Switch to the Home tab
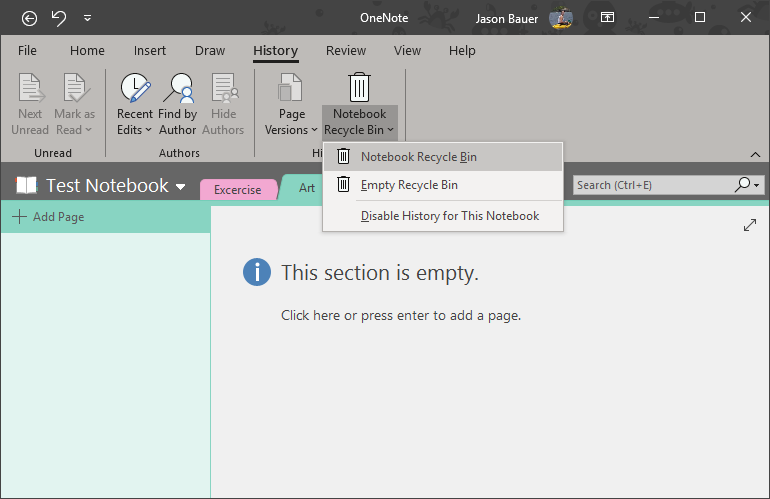Viewport: 770px width, 499px height. [87, 51]
